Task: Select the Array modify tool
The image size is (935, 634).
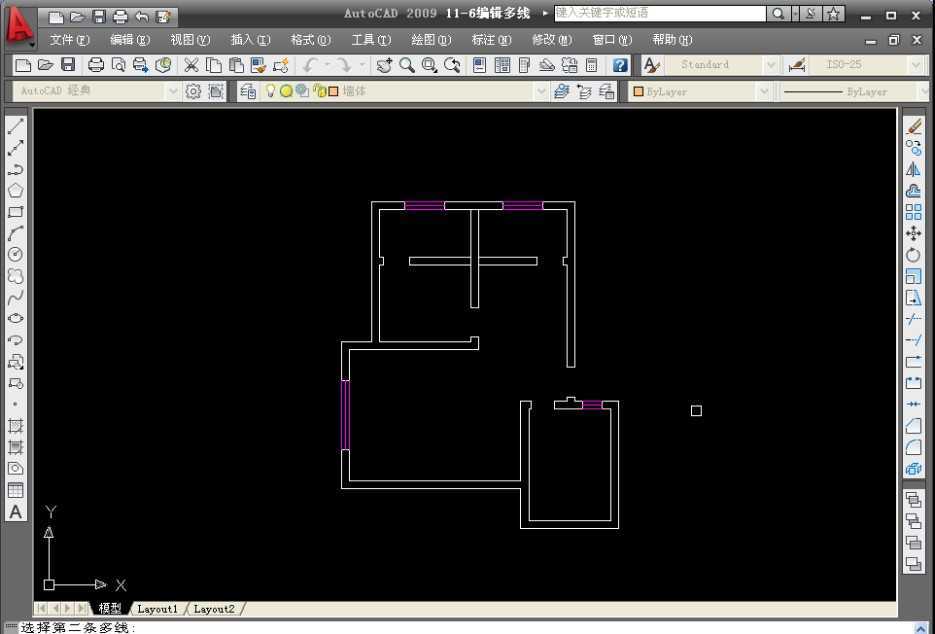Action: pos(914,212)
